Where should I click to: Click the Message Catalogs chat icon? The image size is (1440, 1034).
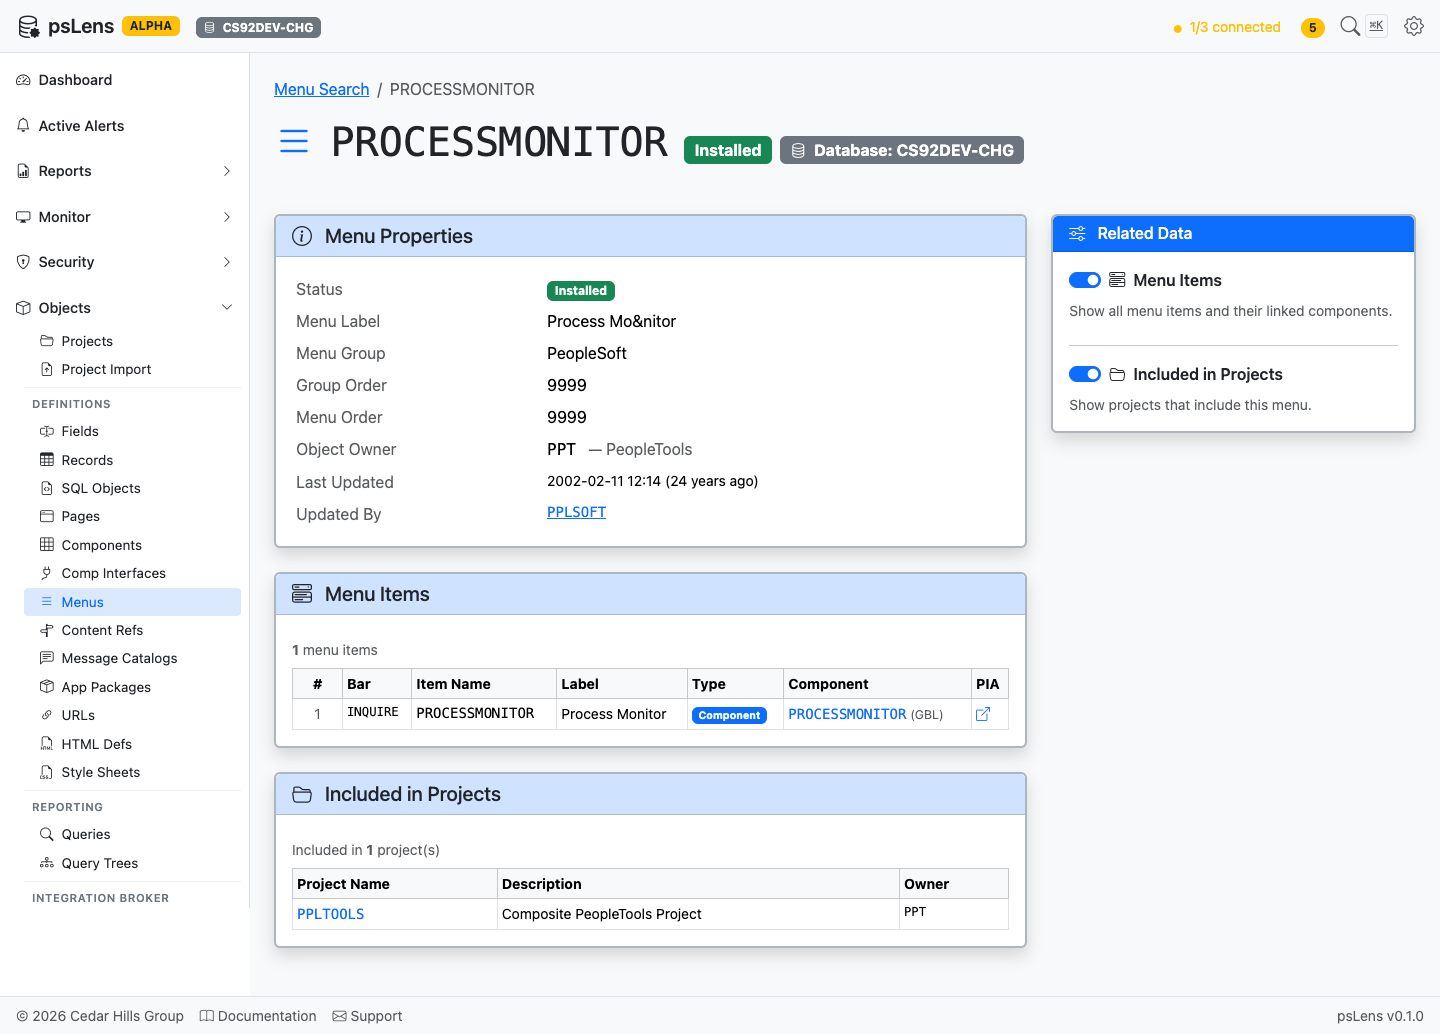(x=47, y=658)
